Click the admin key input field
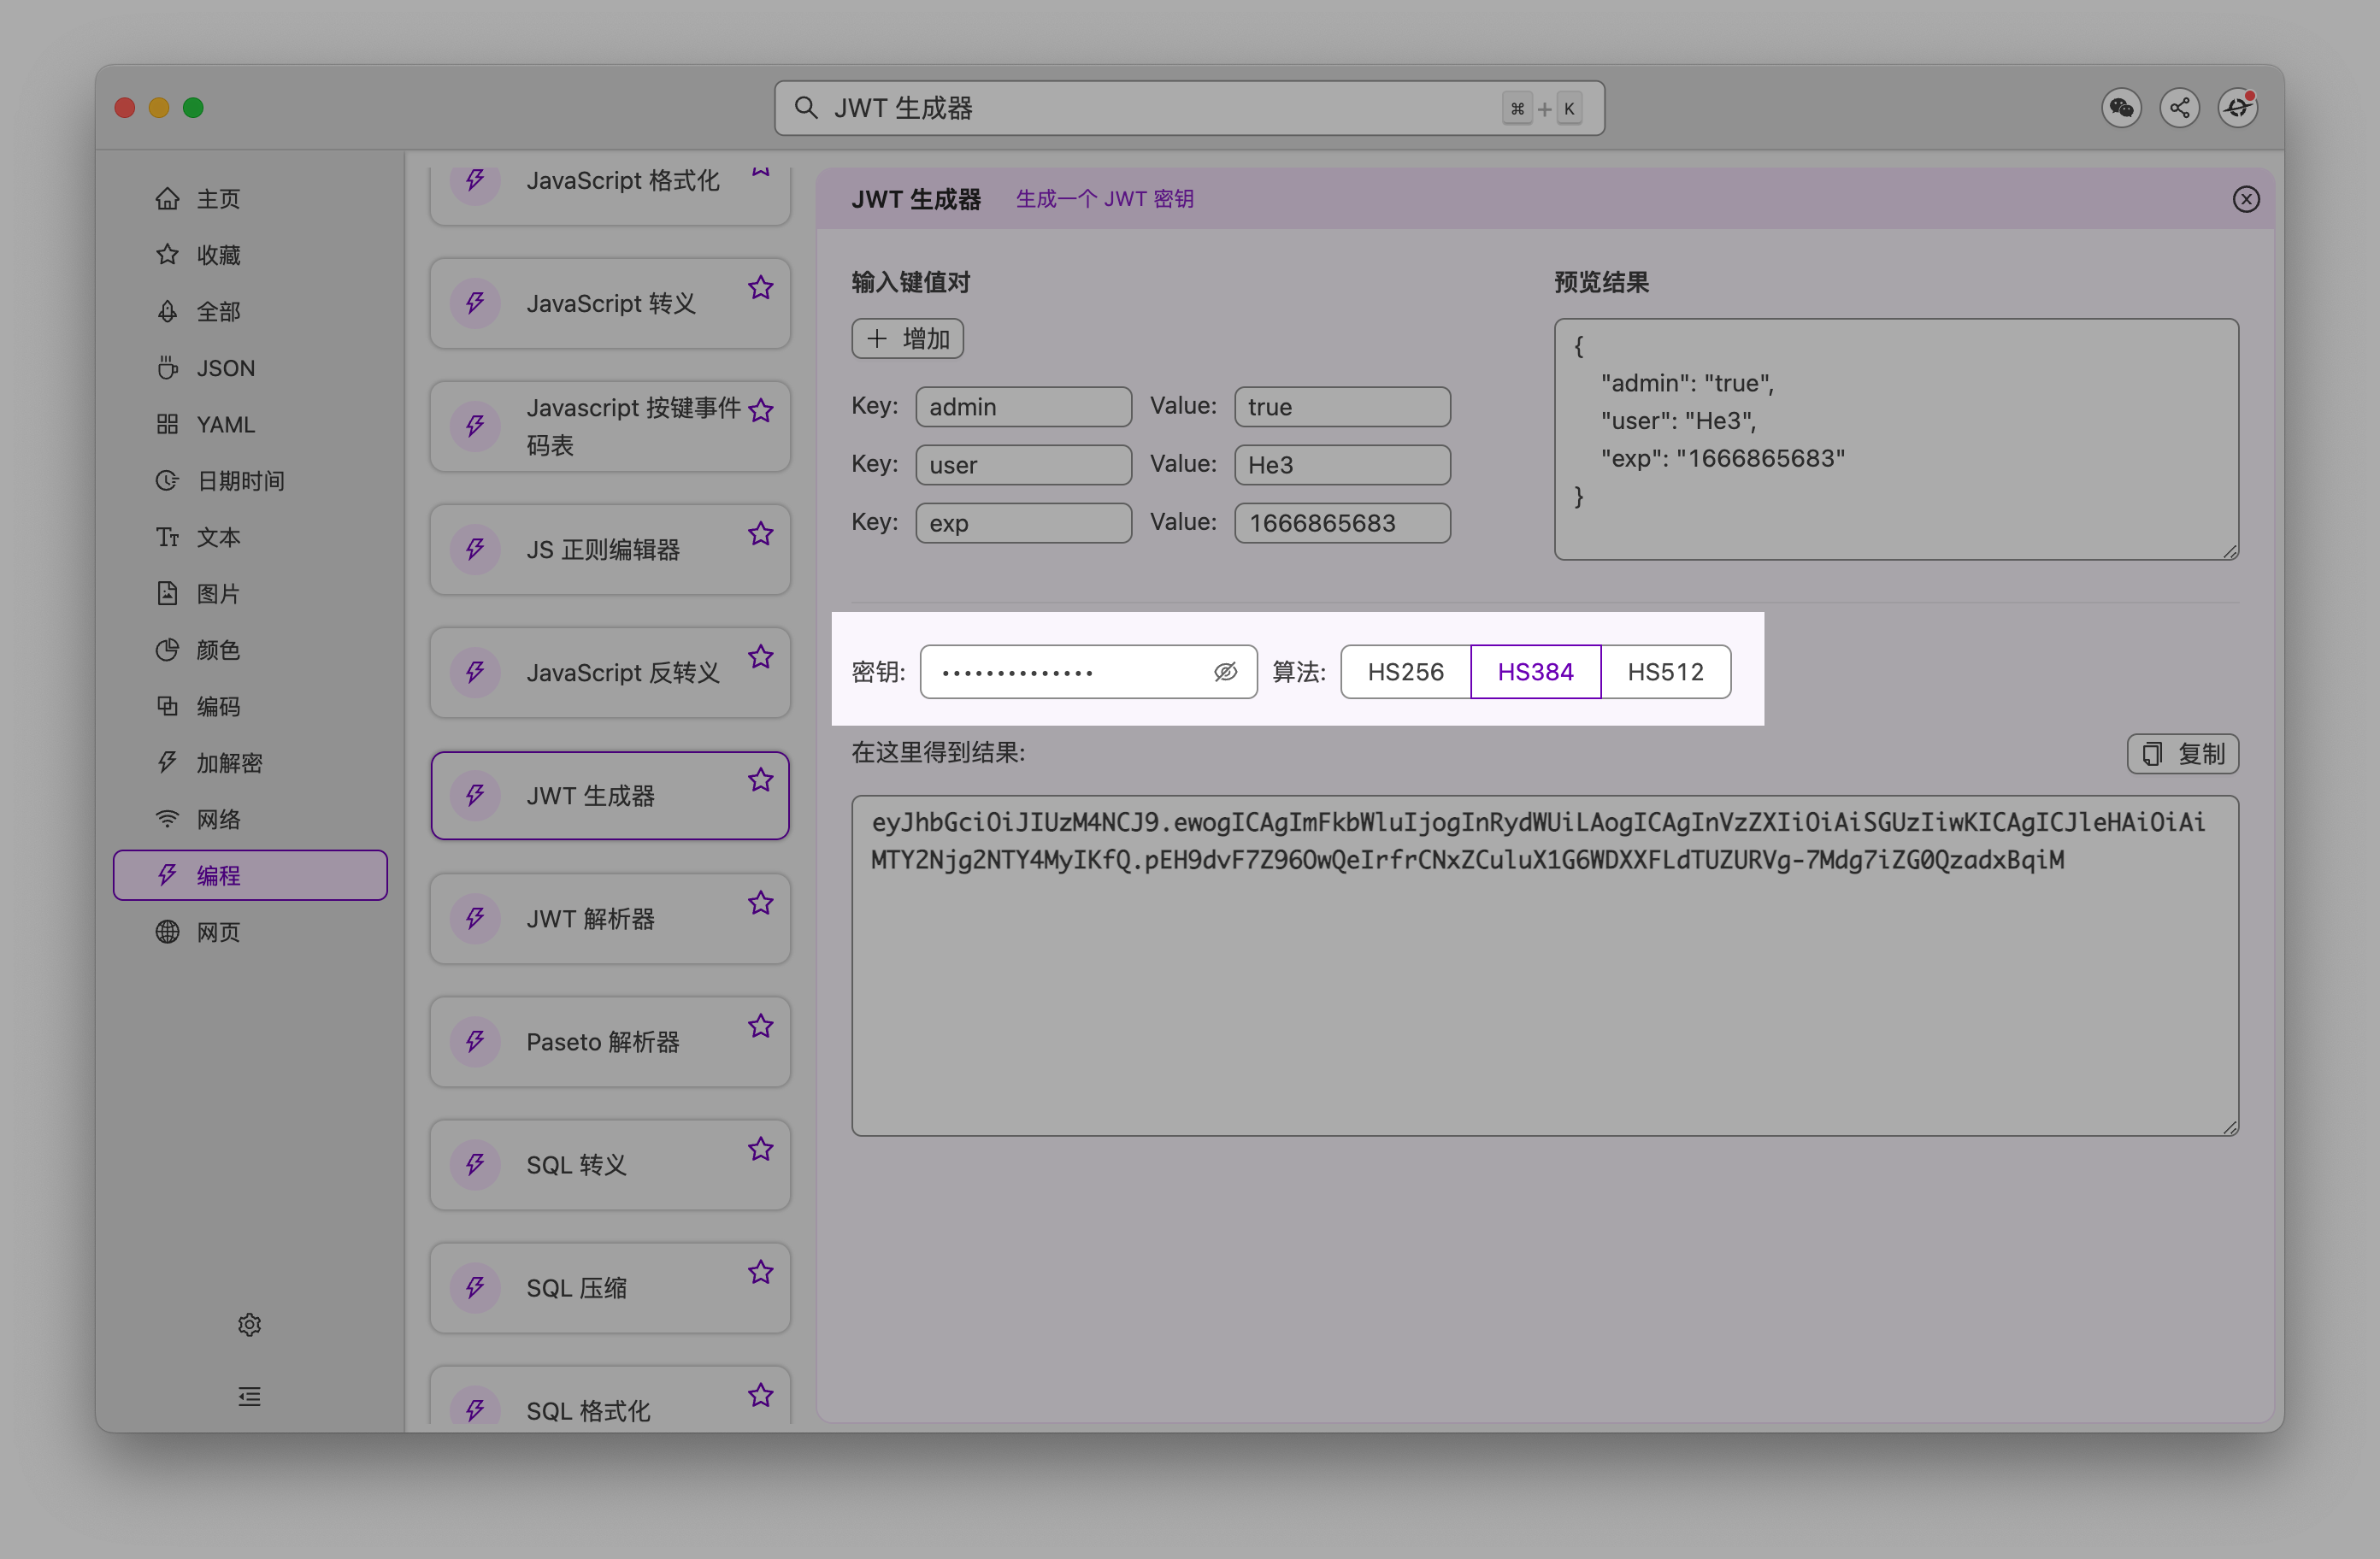2380x1559 pixels. point(1023,407)
